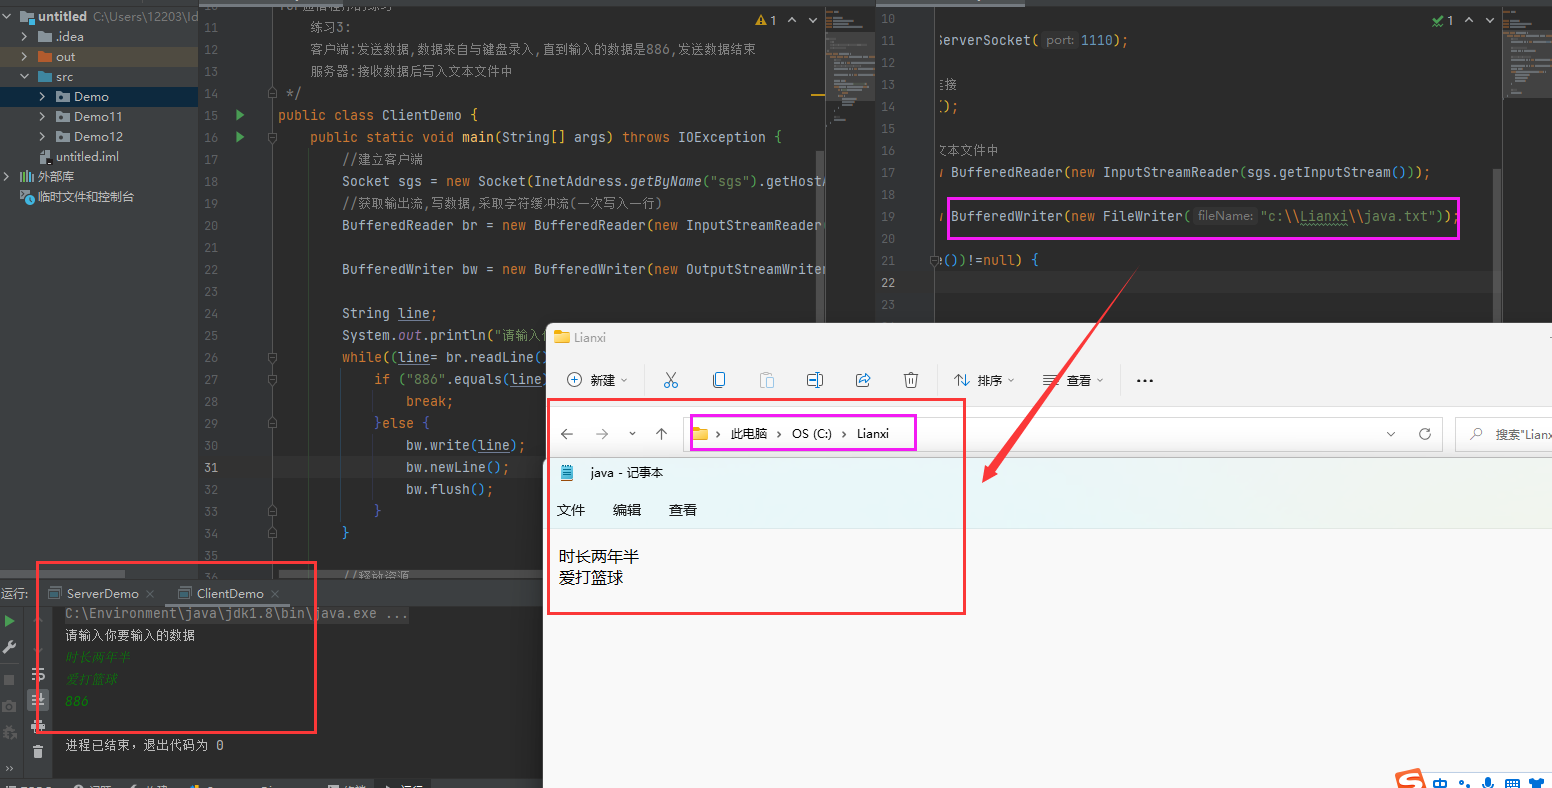Click the gray stop process button
The image size is (1552, 788).
click(10, 679)
